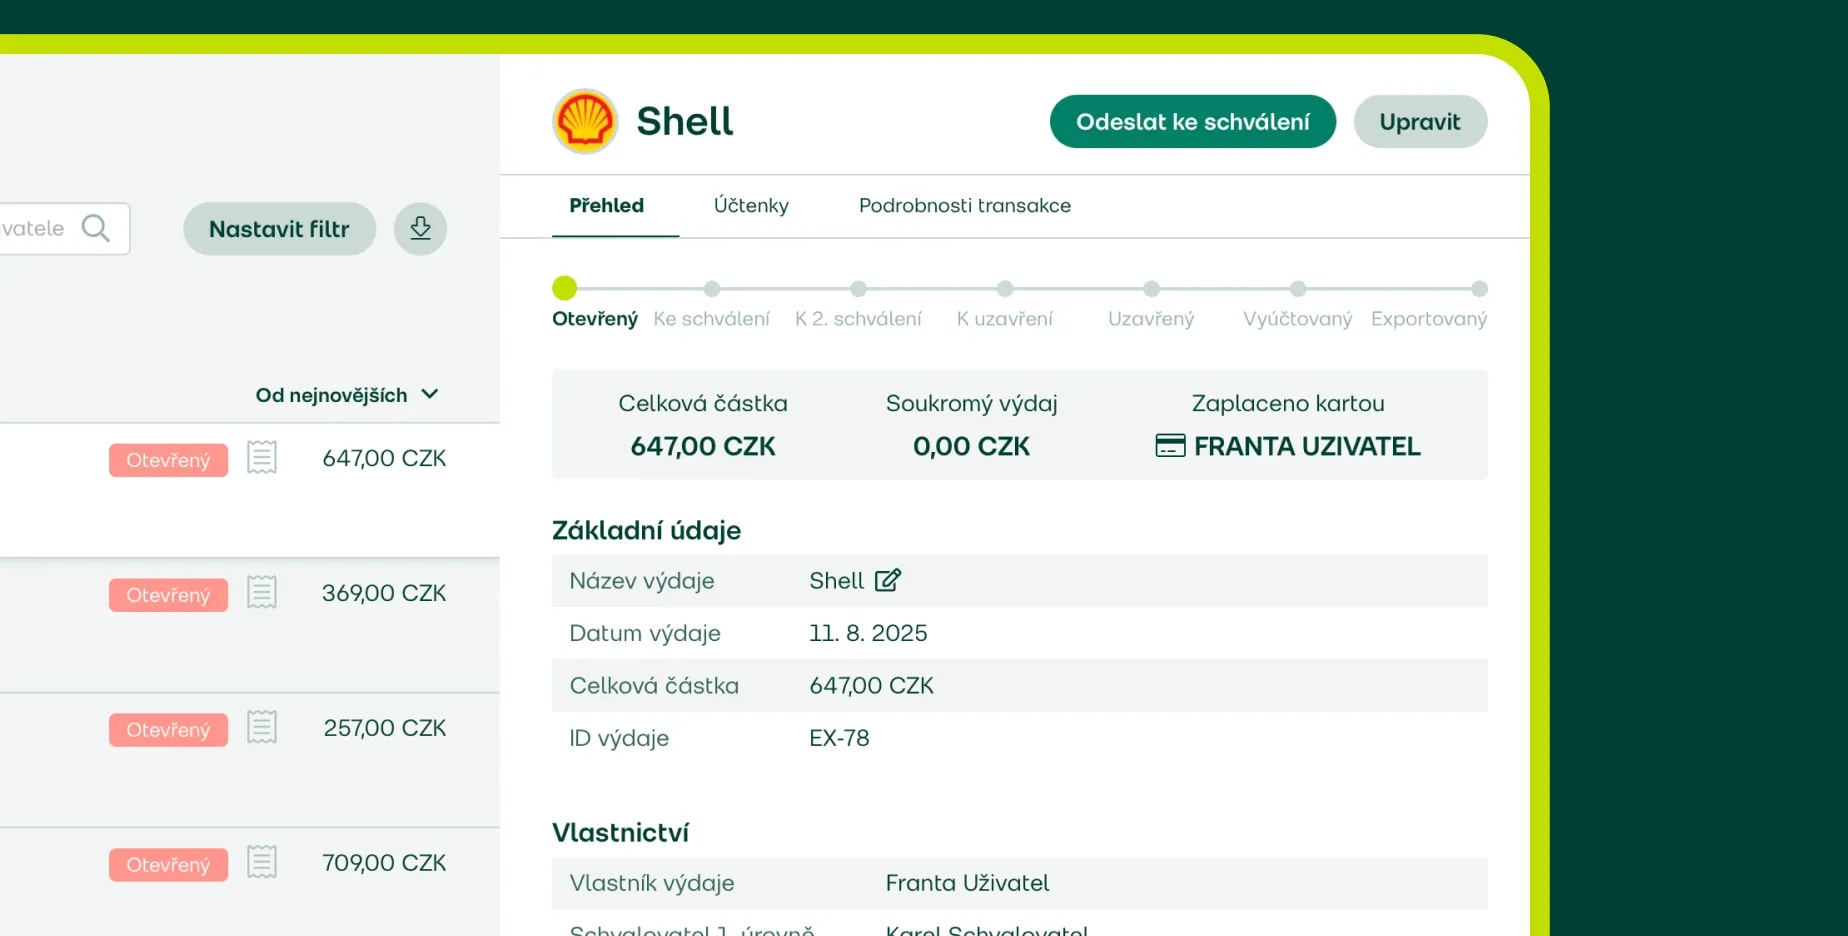Image resolution: width=1848 pixels, height=936 pixels.
Task: Open the search by clicking the magnifier icon
Action: pos(97,228)
